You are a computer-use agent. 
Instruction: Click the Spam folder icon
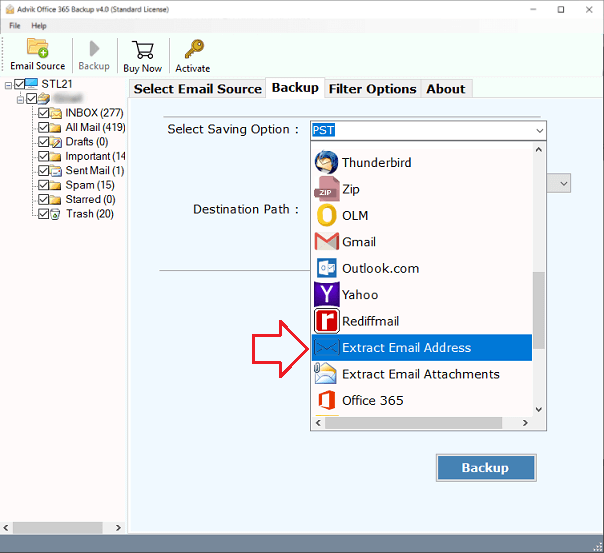coord(56,186)
